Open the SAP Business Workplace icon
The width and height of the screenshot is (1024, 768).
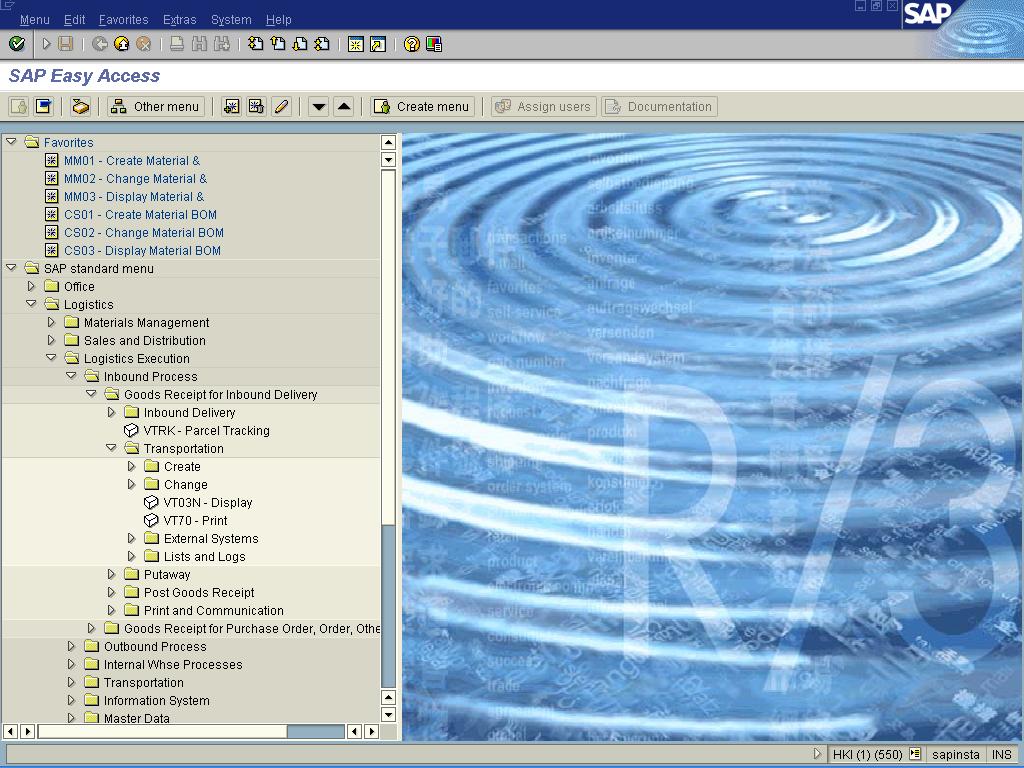coord(81,107)
